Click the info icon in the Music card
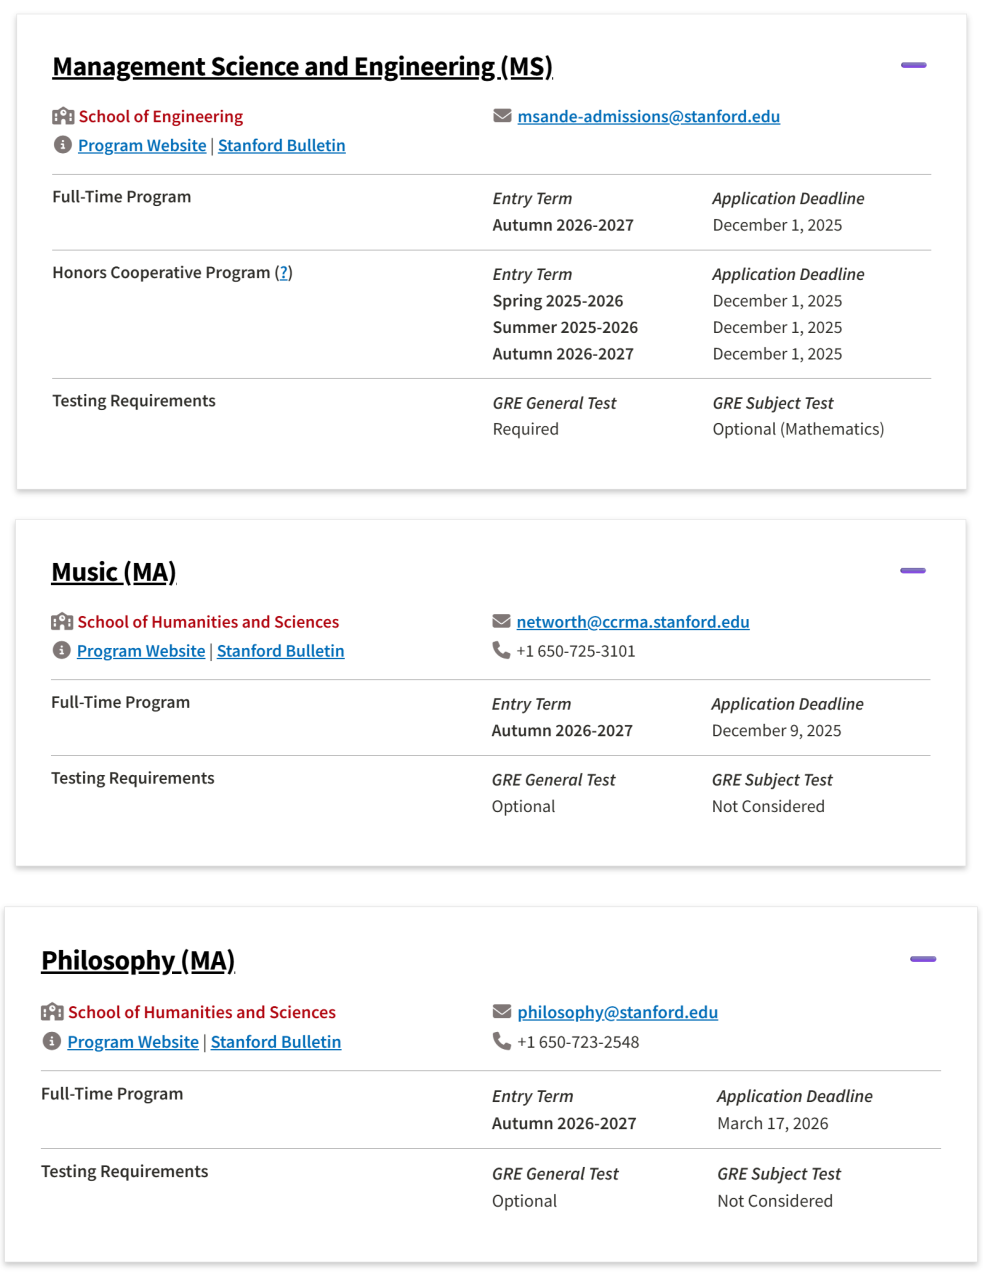983x1280 pixels. pos(62,650)
